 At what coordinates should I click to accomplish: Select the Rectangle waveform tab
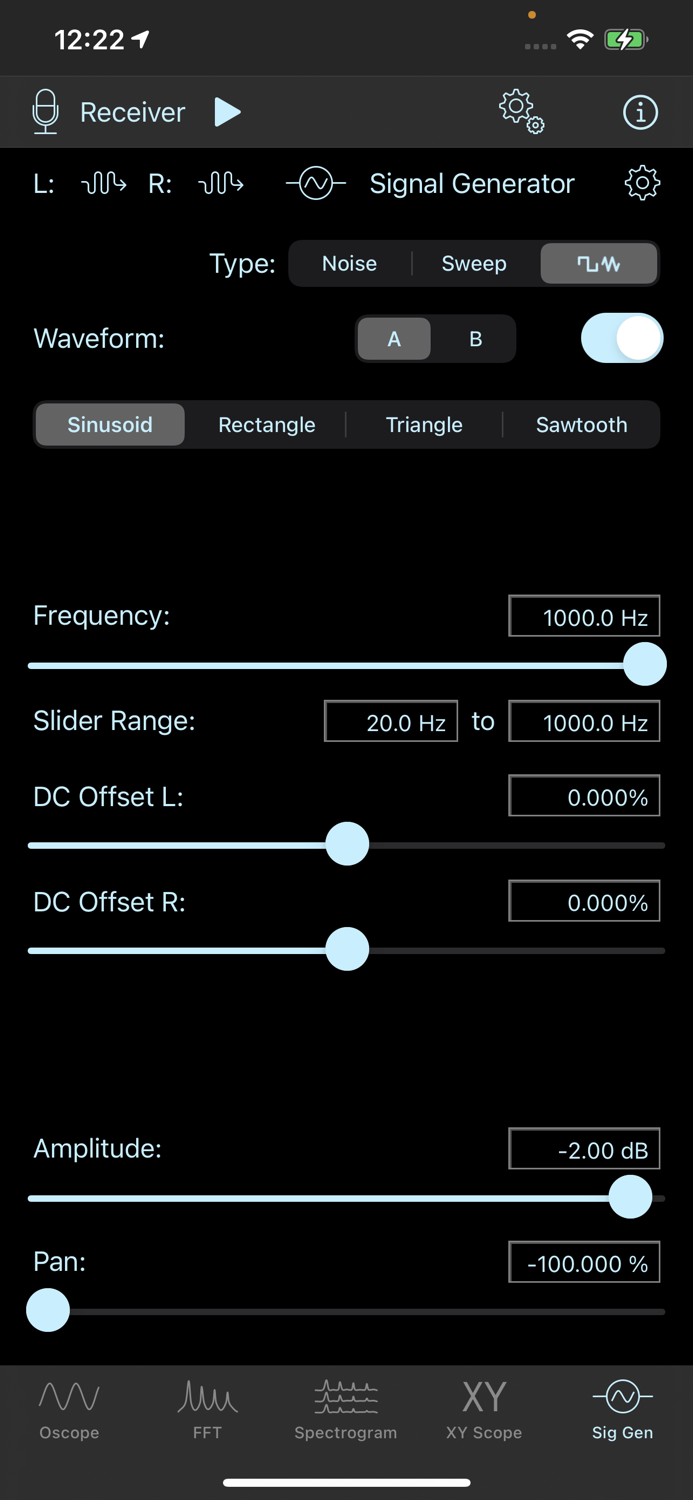click(266, 424)
